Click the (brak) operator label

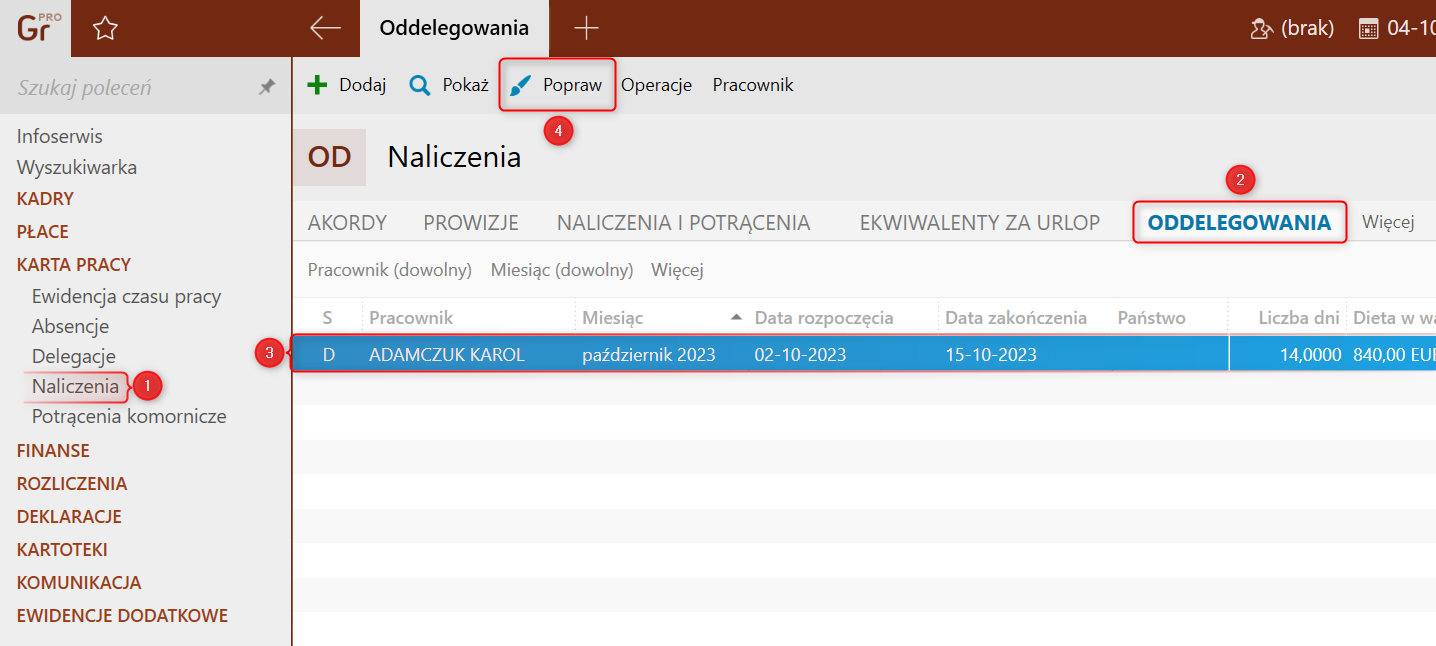coord(1307,29)
